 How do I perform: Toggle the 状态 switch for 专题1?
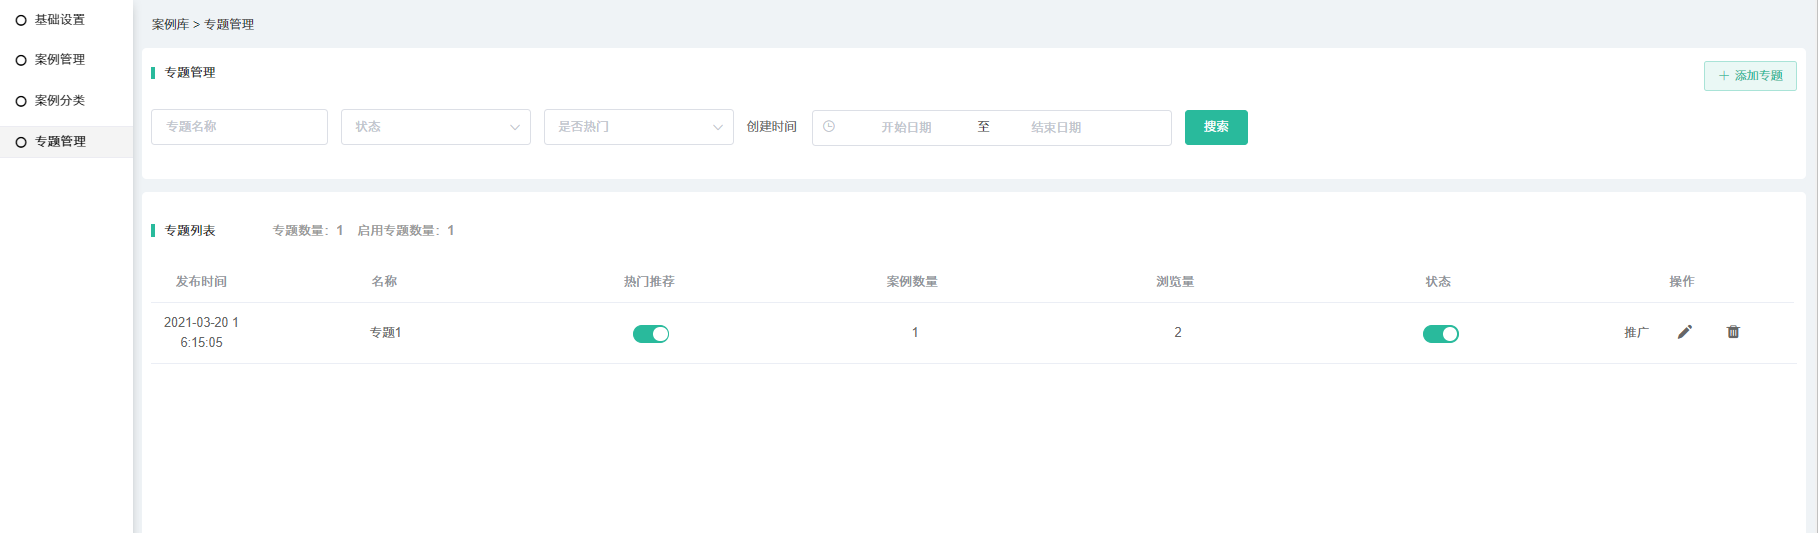[1441, 334]
